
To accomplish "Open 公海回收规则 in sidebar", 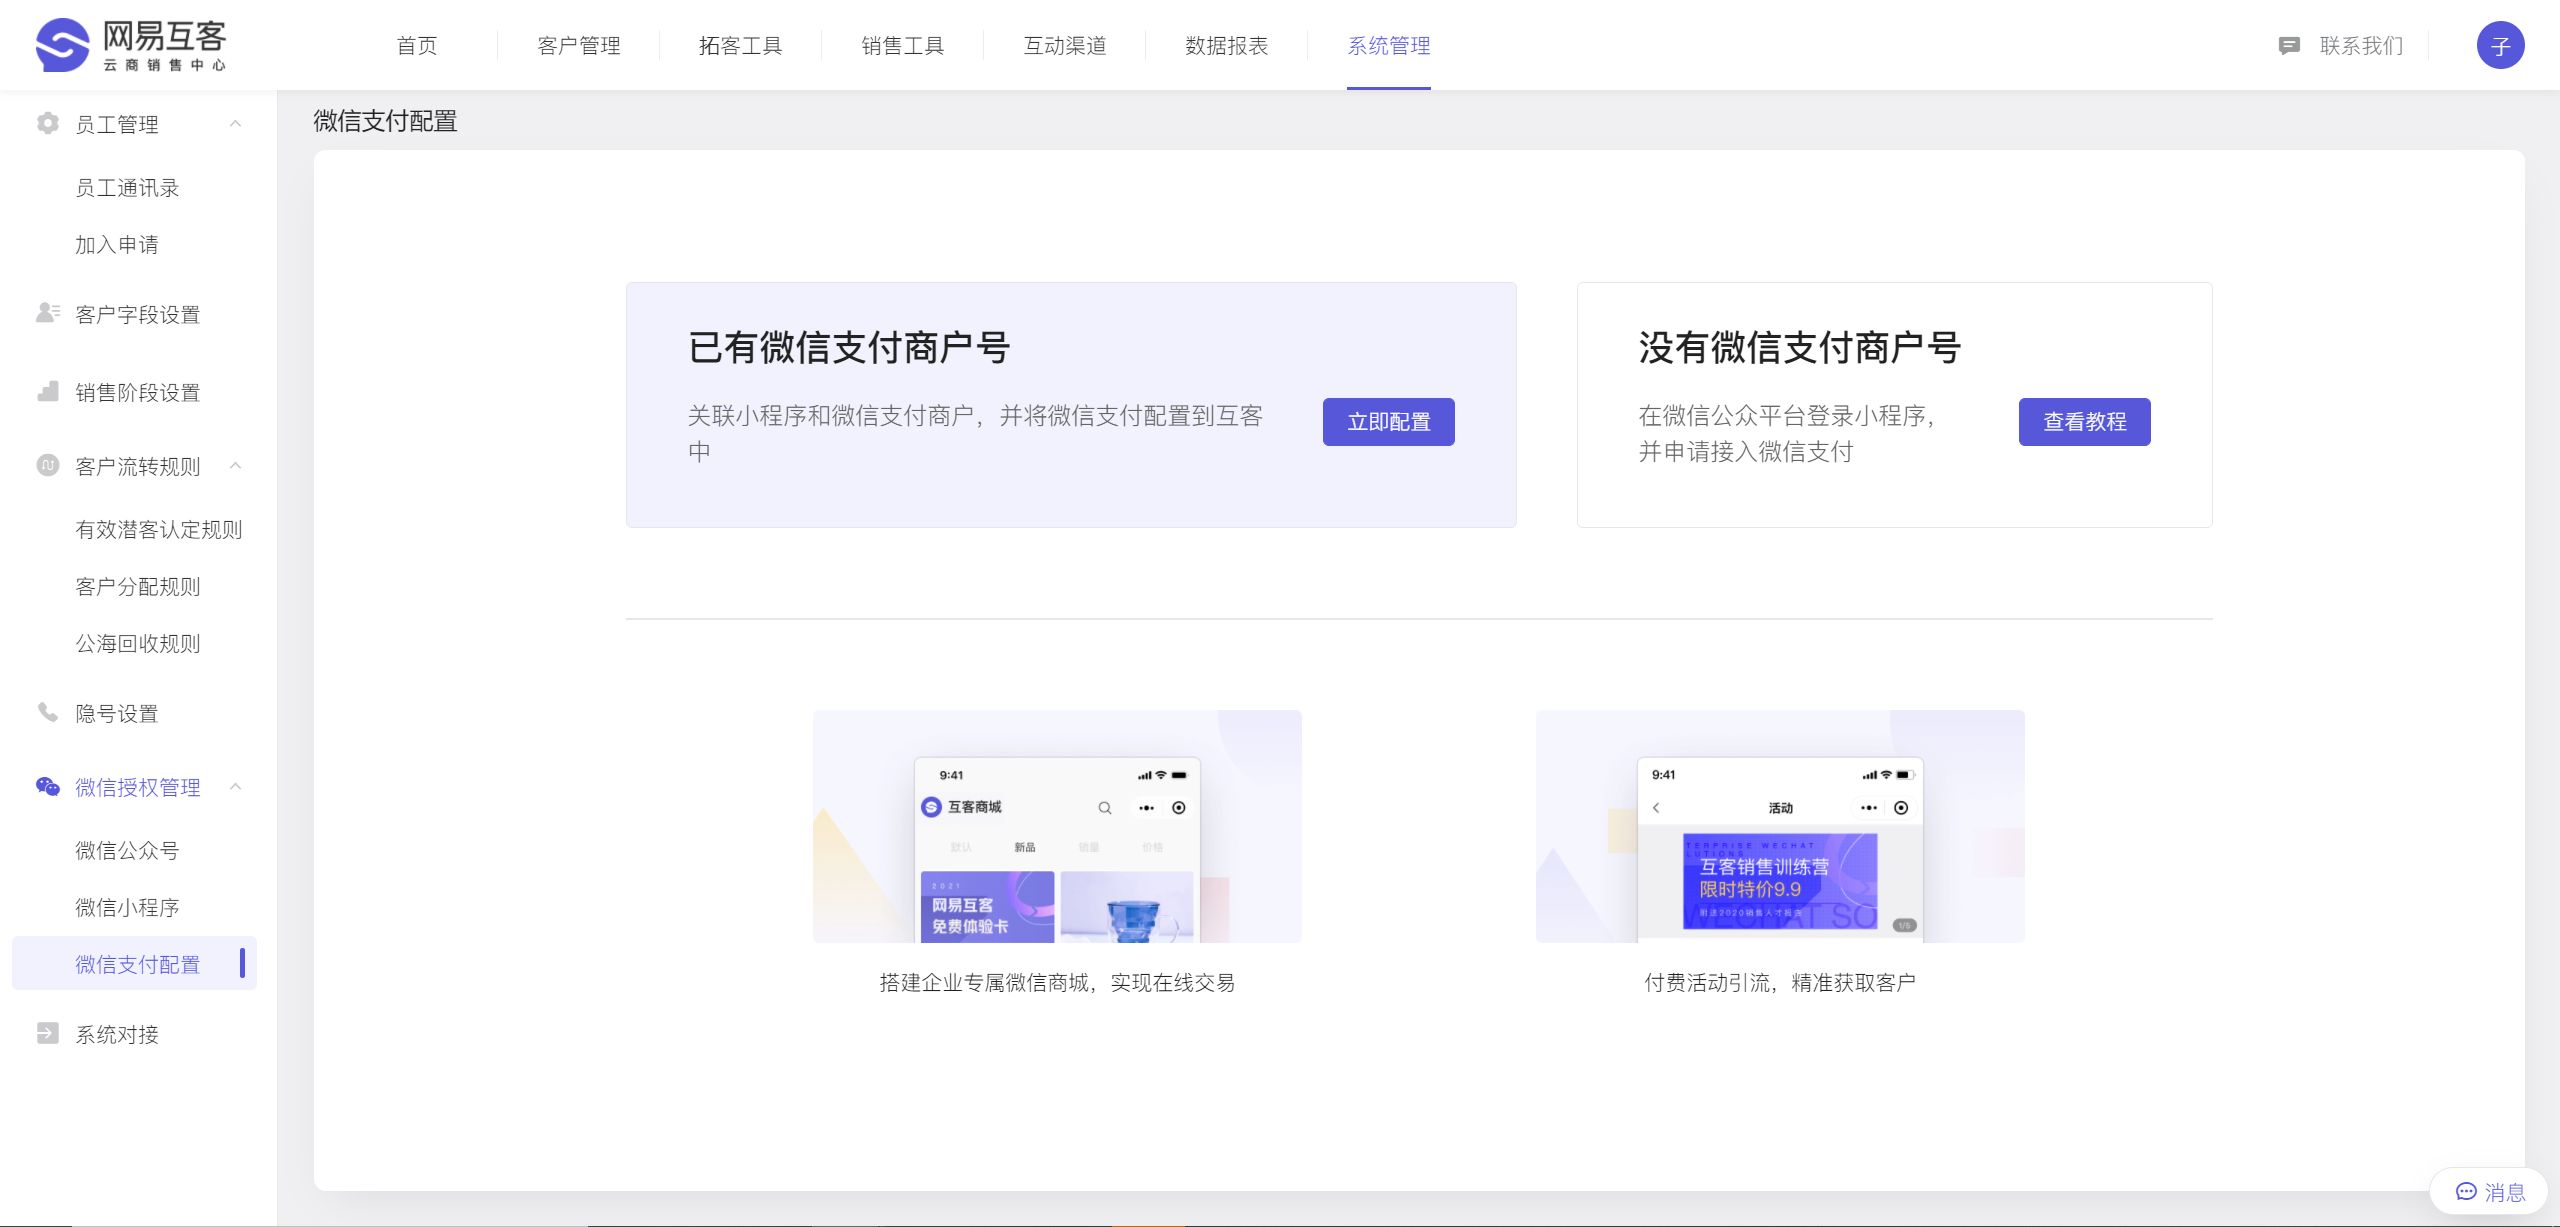I will (138, 644).
